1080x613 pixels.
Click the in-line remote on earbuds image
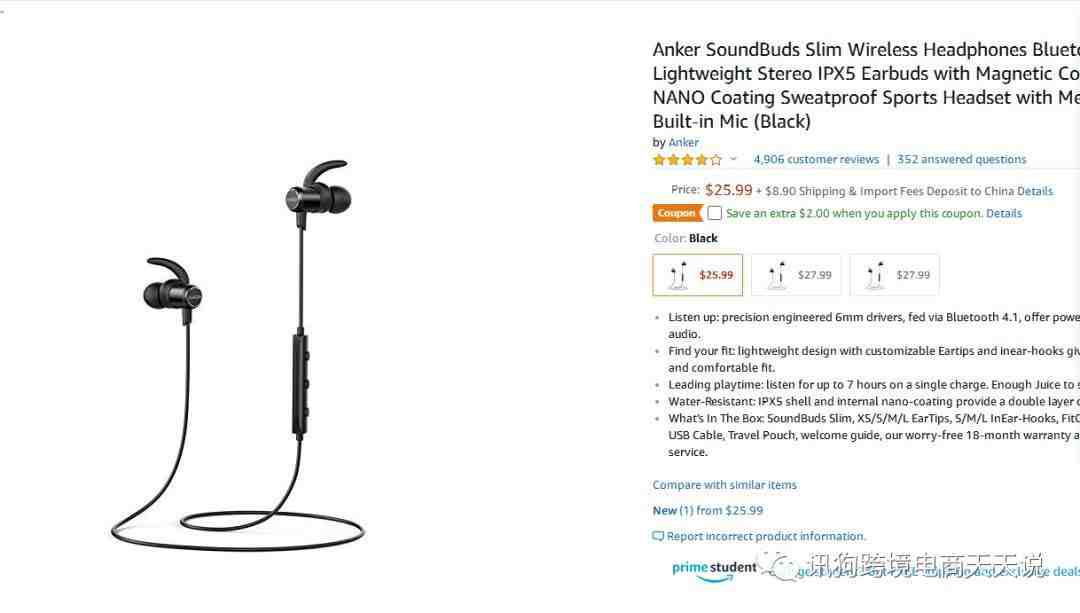(x=300, y=384)
